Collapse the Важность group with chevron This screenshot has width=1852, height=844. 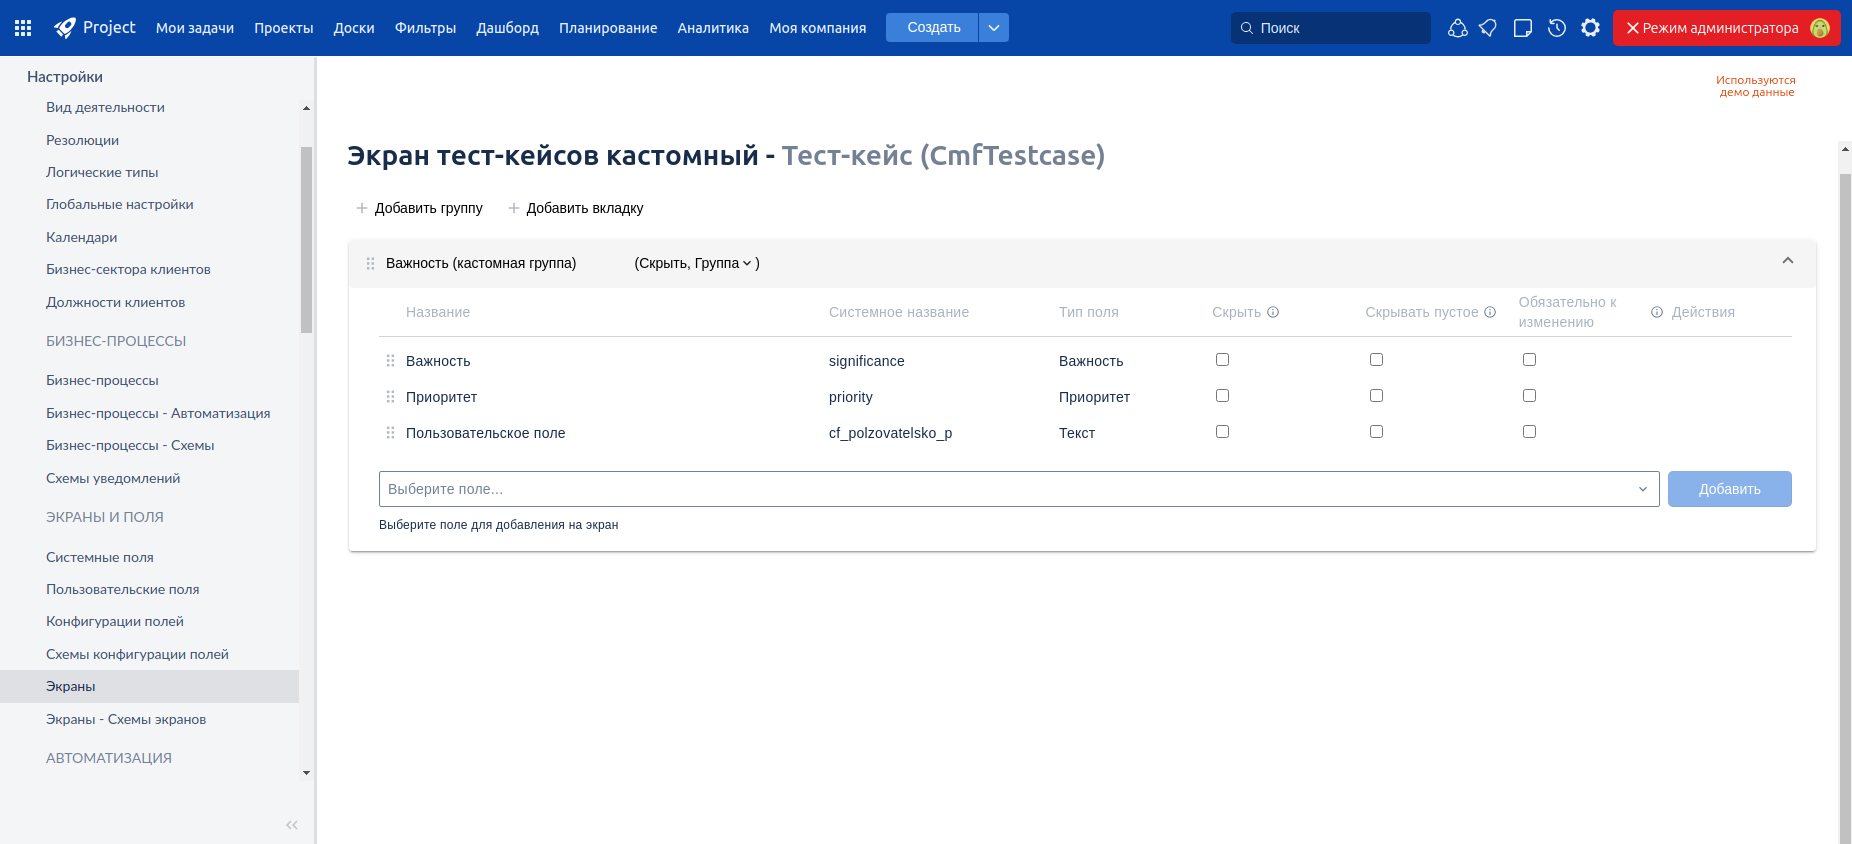click(1788, 261)
